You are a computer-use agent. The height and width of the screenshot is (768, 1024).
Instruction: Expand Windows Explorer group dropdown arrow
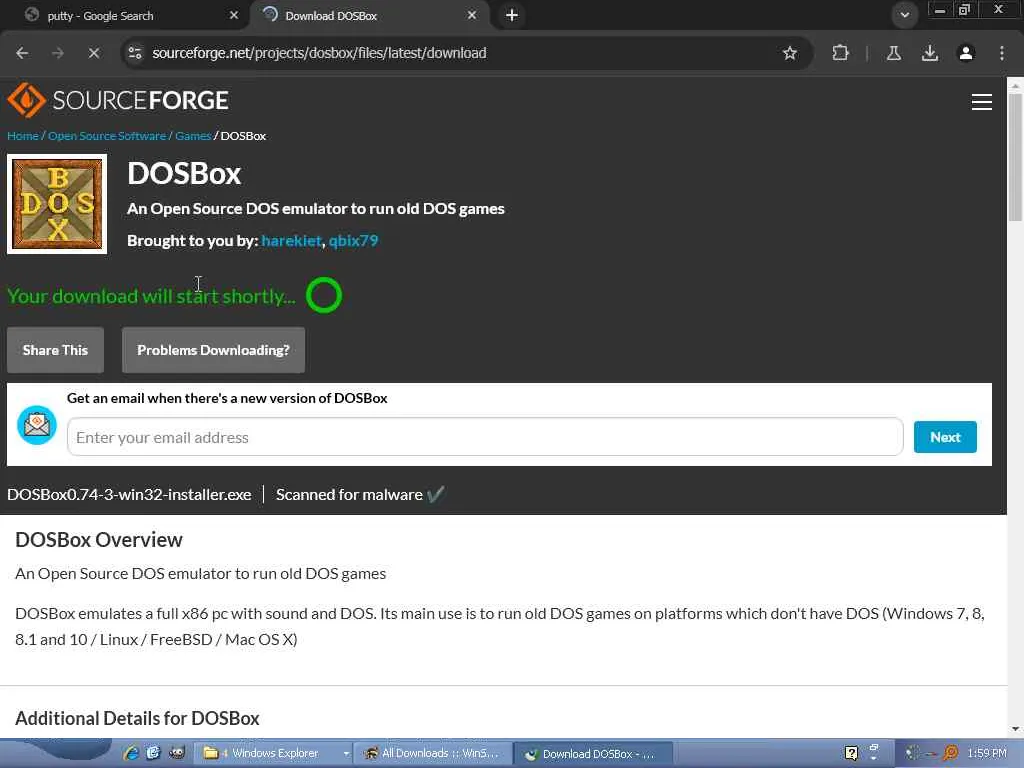click(x=346, y=753)
